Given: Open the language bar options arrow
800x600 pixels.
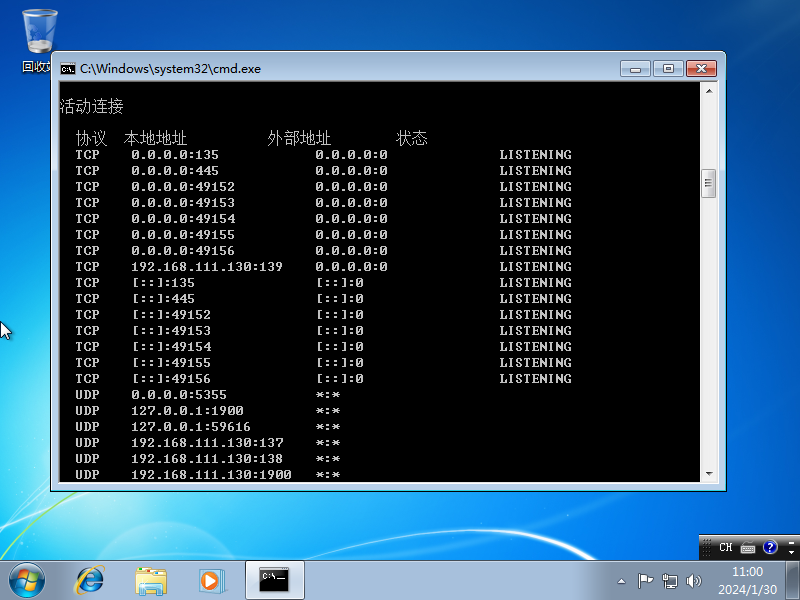Looking at the screenshot, I should [791, 552].
